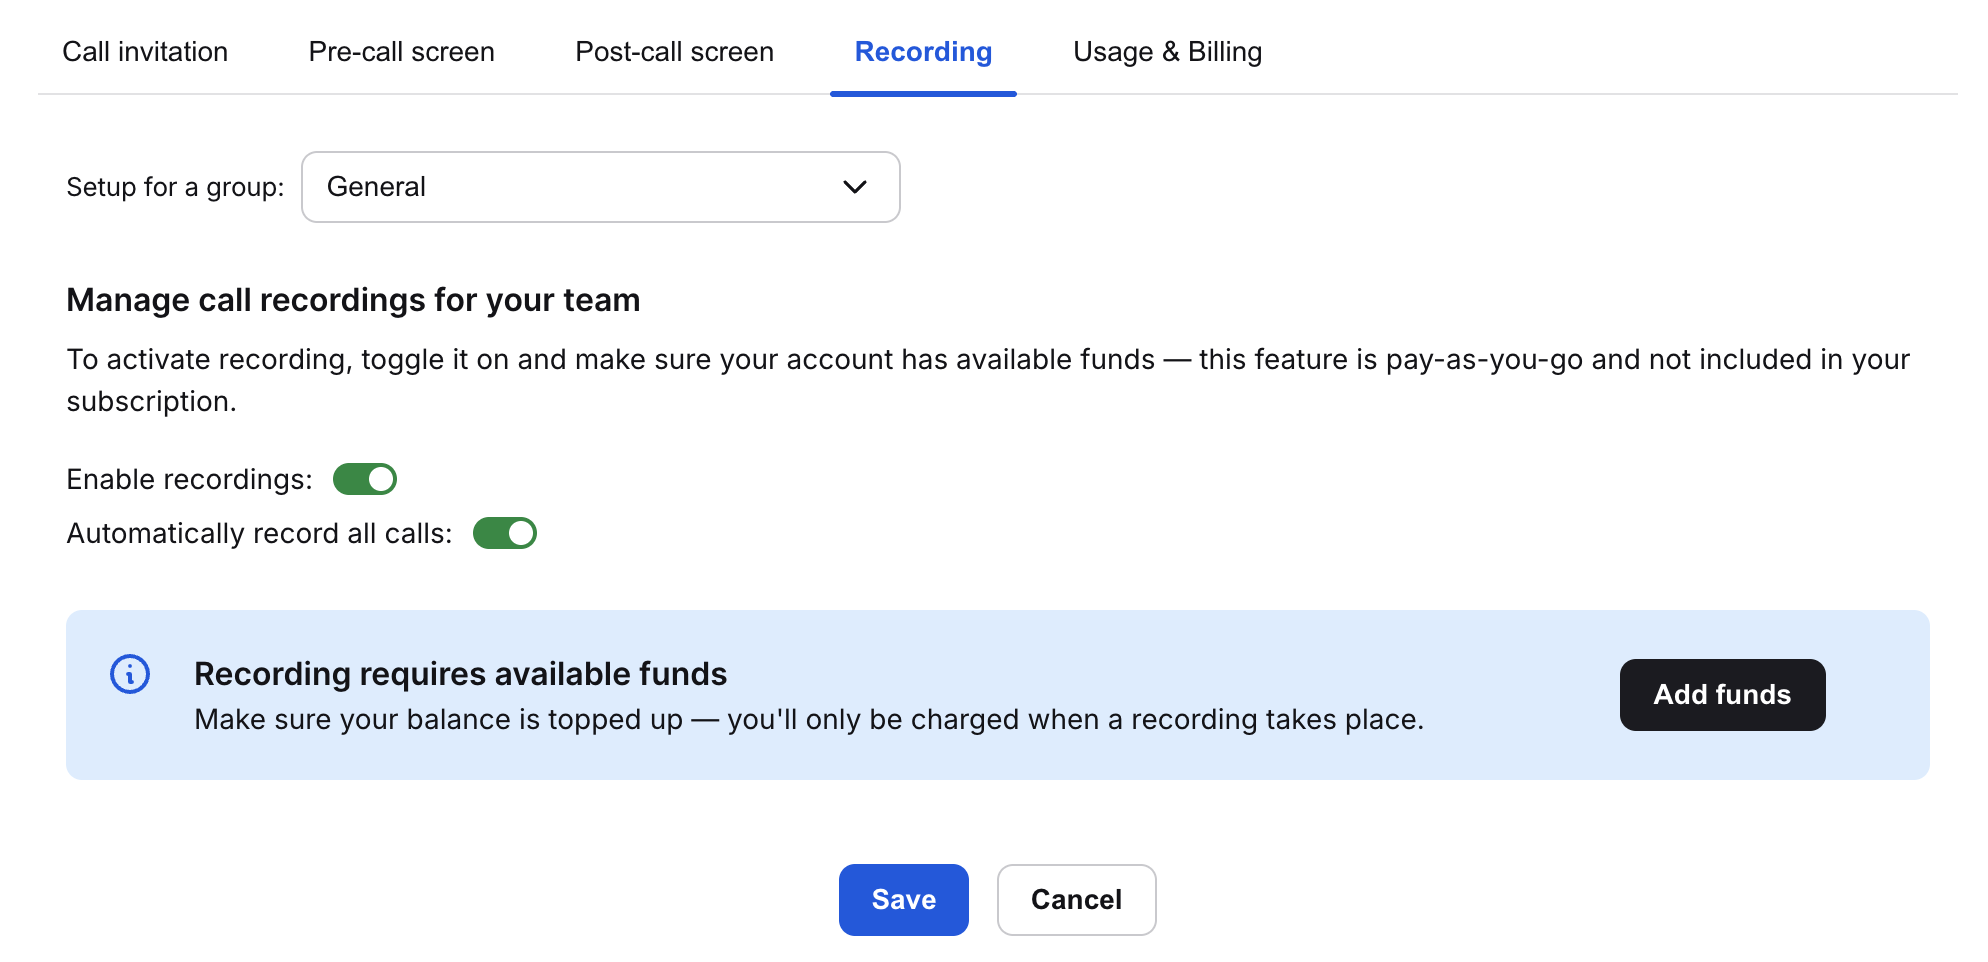Screen dimensions: 1988x962
Task: Open the General group dropdown
Action: pyautogui.click(x=600, y=187)
